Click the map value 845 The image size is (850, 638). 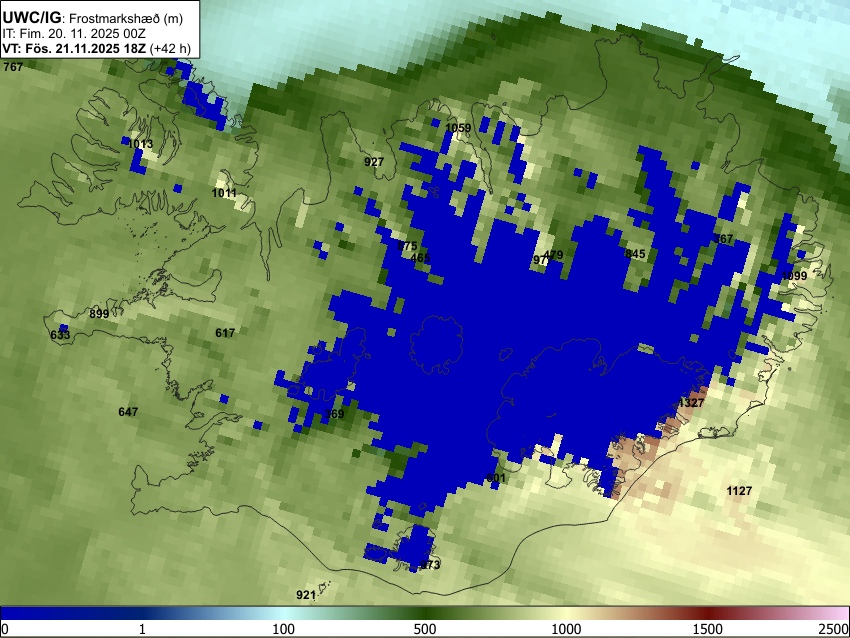[x=635, y=254]
